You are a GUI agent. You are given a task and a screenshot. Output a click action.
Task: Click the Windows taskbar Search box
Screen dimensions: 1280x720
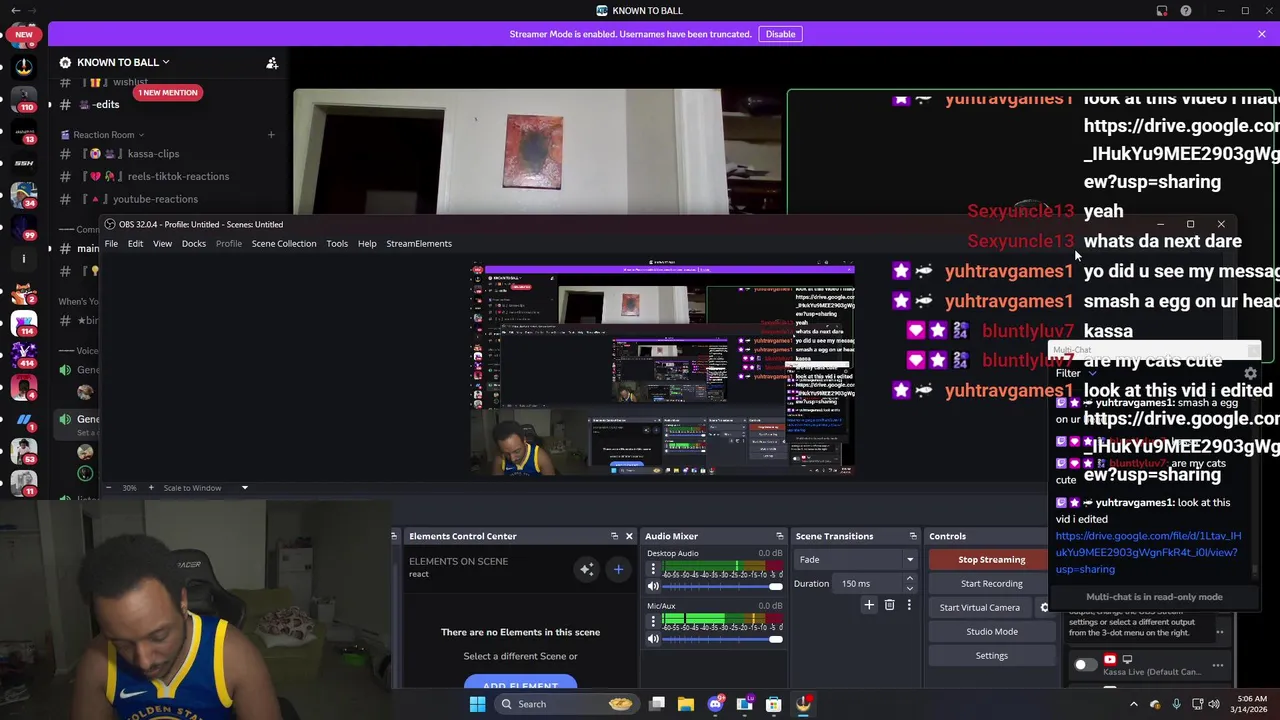click(x=566, y=704)
